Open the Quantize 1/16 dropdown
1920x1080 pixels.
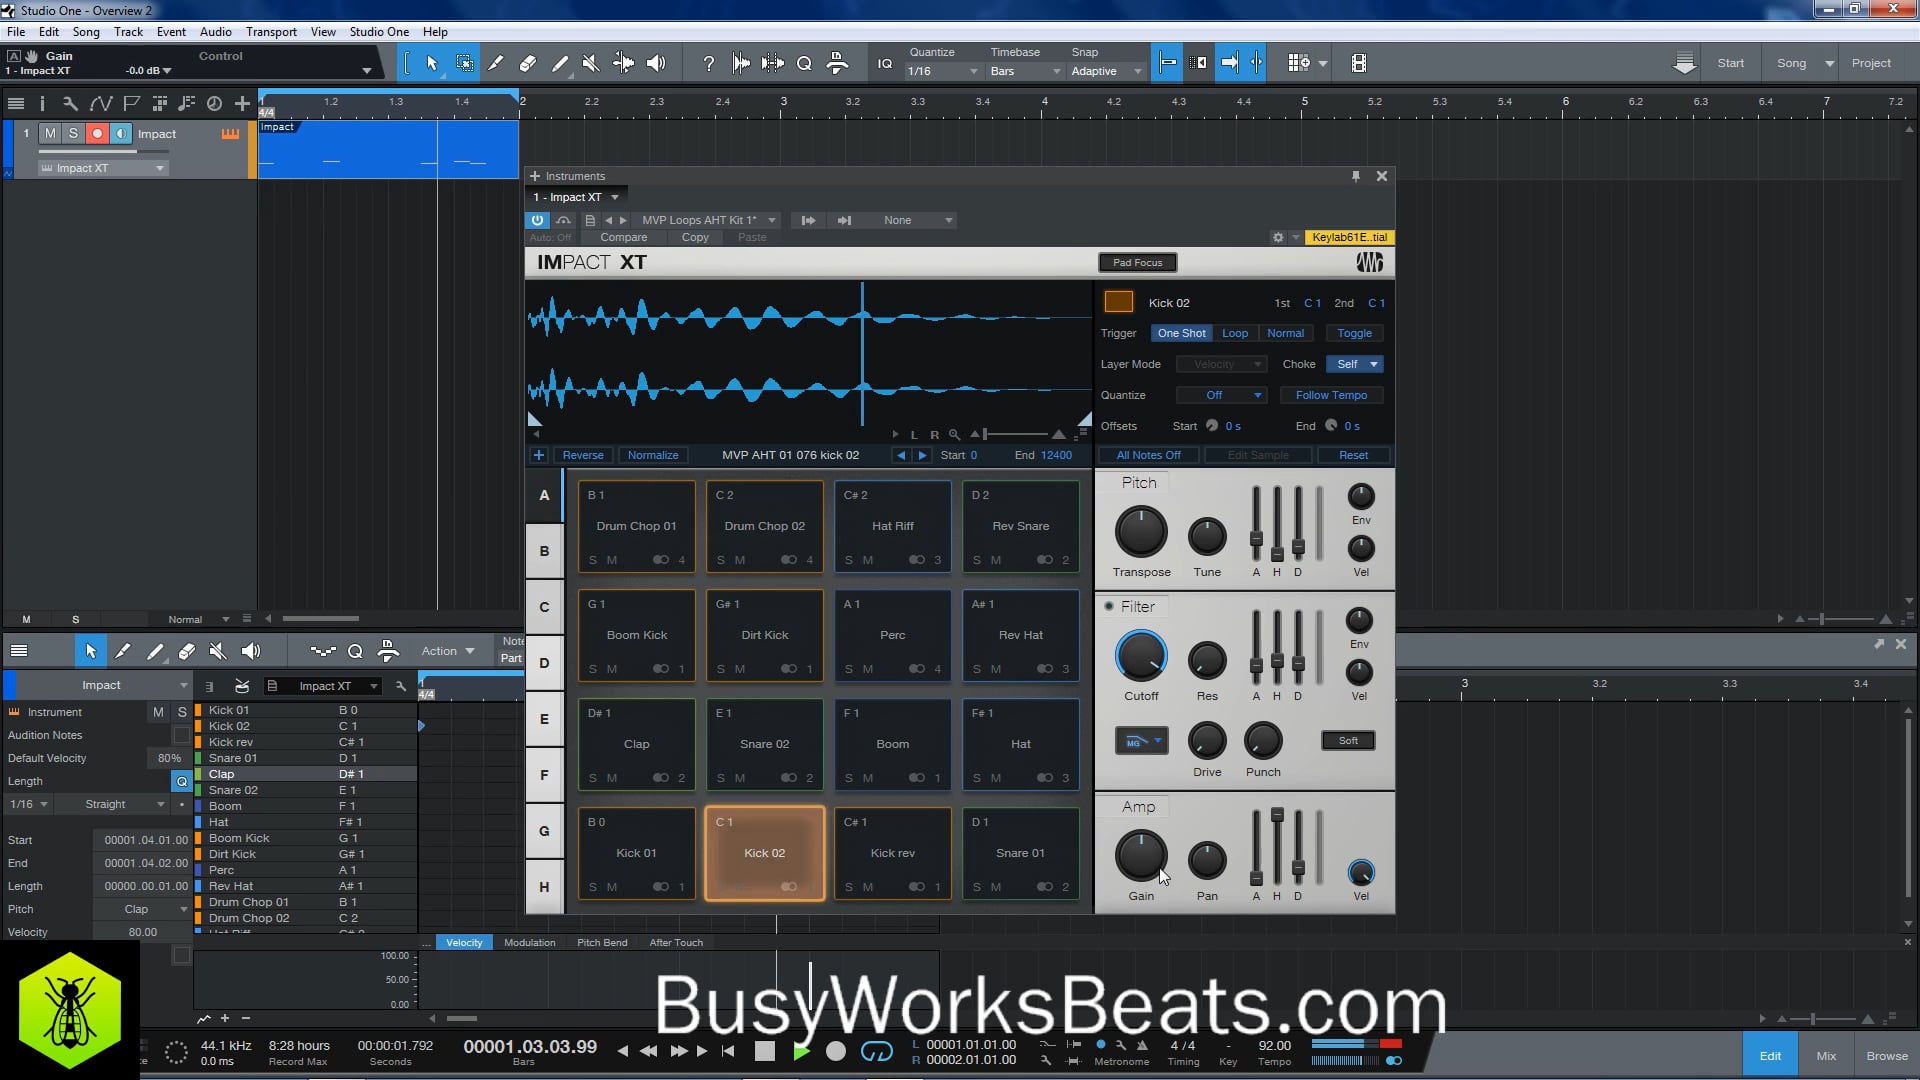click(942, 71)
